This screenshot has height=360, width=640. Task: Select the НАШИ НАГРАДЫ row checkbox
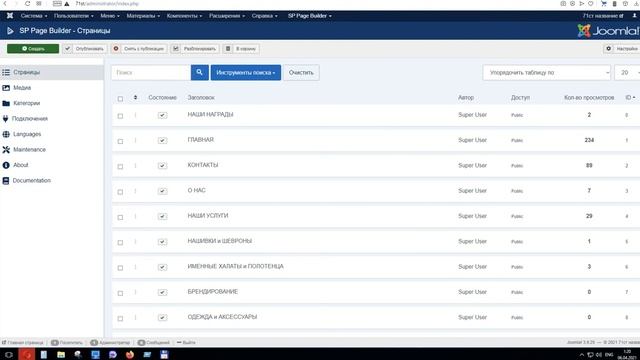[120, 116]
